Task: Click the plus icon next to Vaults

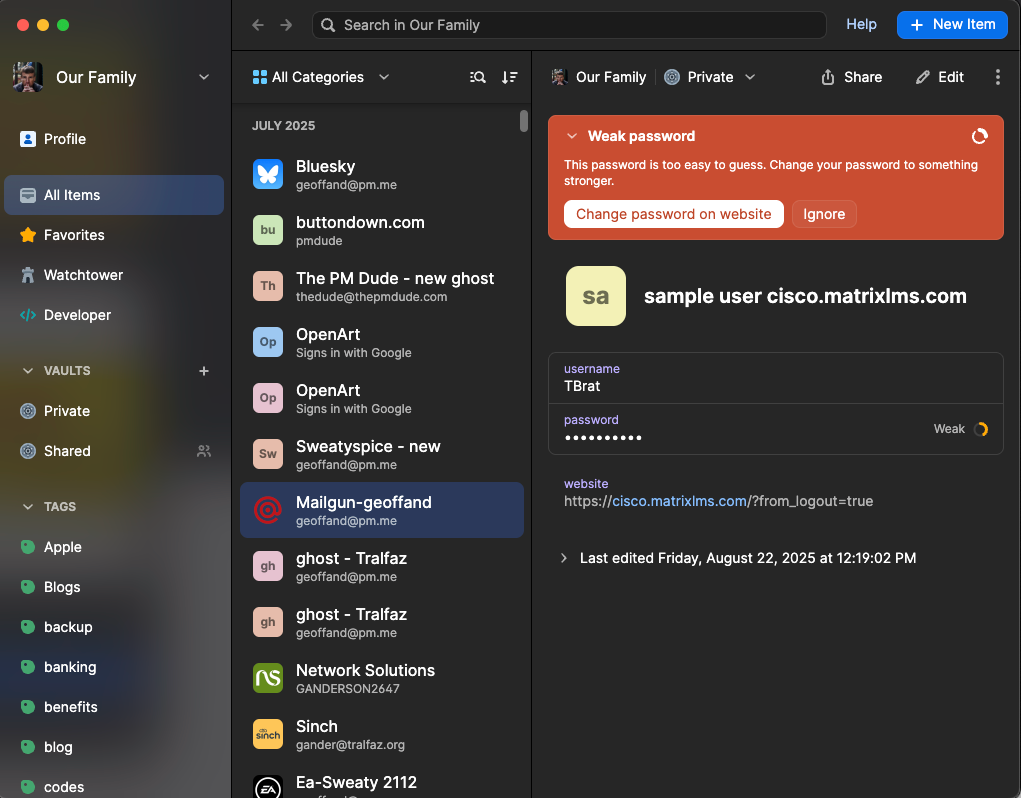Action: (x=204, y=371)
